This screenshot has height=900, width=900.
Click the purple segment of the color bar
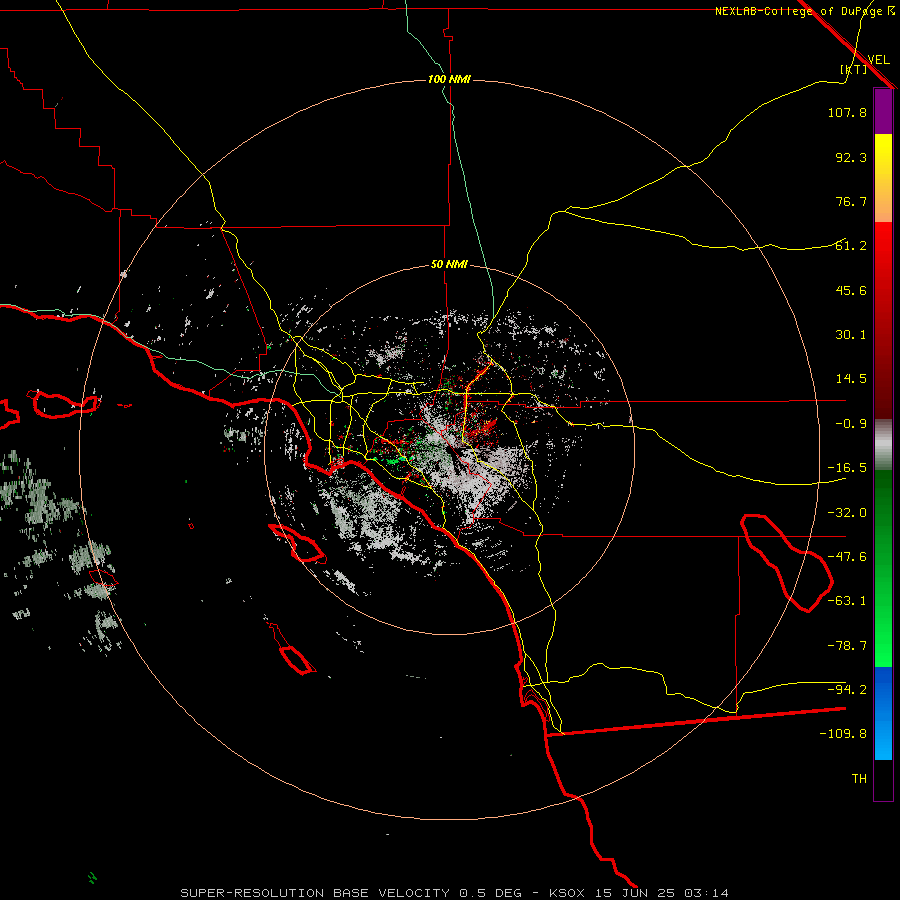click(x=883, y=111)
